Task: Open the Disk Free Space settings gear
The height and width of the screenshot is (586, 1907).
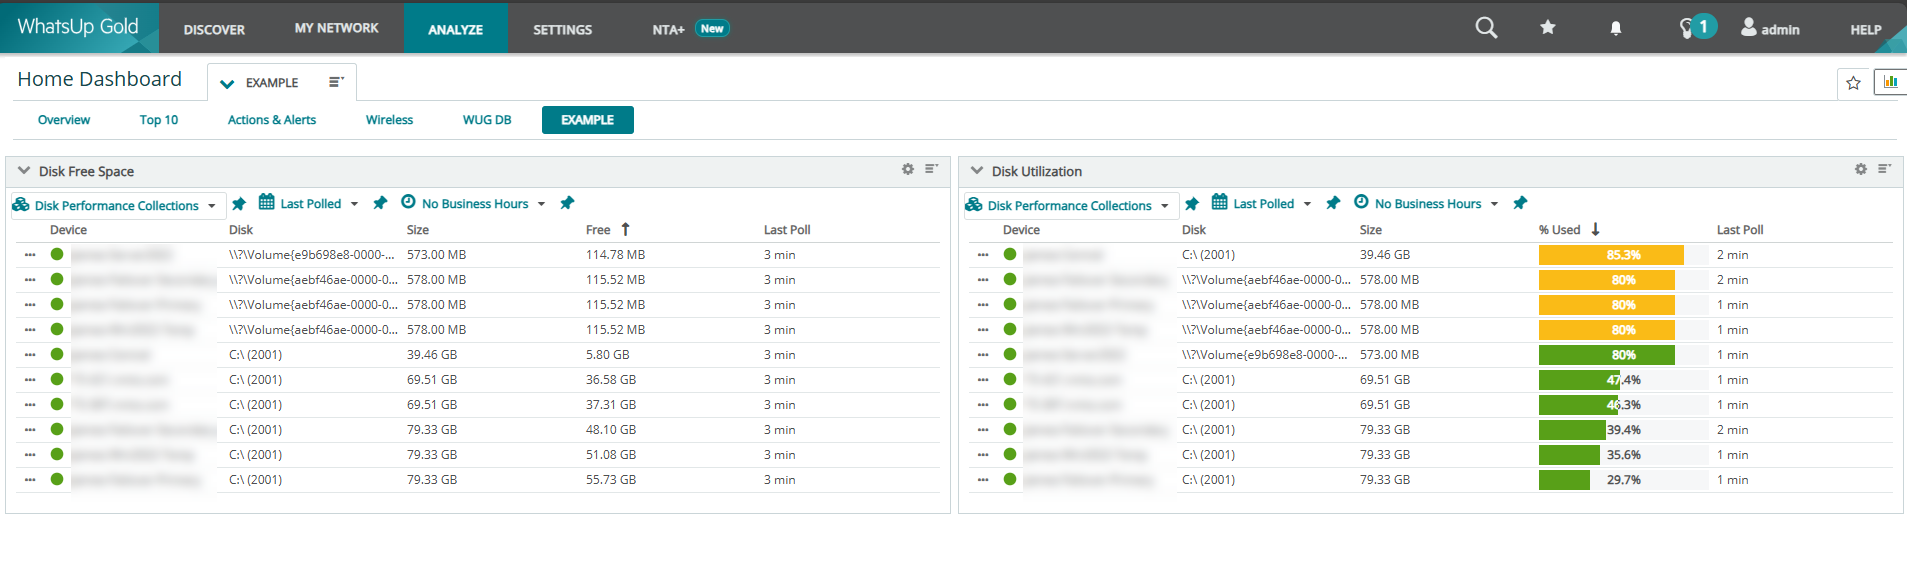Action: coord(908,169)
